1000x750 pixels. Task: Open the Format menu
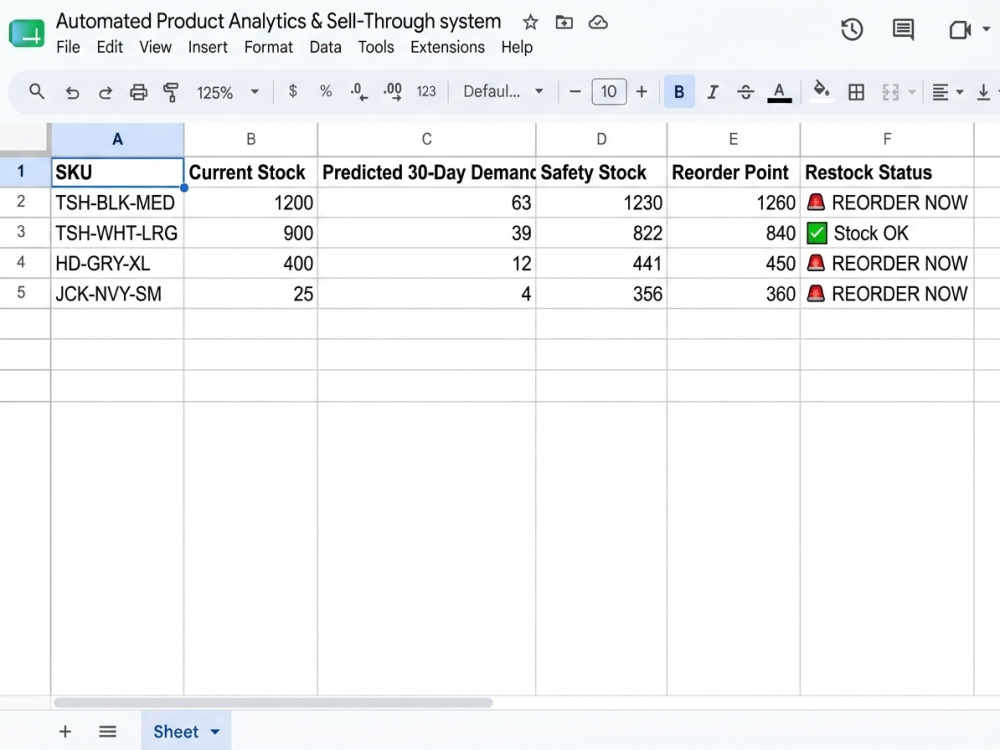coord(268,47)
